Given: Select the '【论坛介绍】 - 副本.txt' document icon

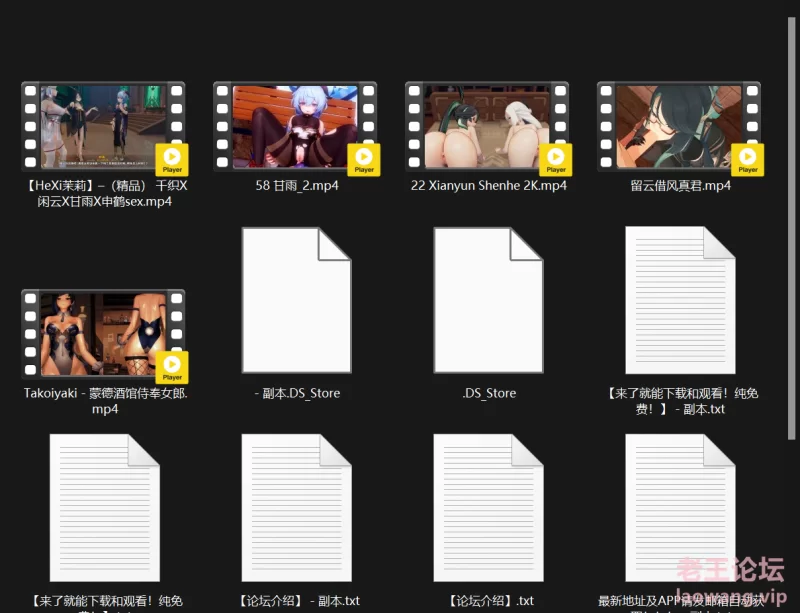Looking at the screenshot, I should click(x=296, y=508).
